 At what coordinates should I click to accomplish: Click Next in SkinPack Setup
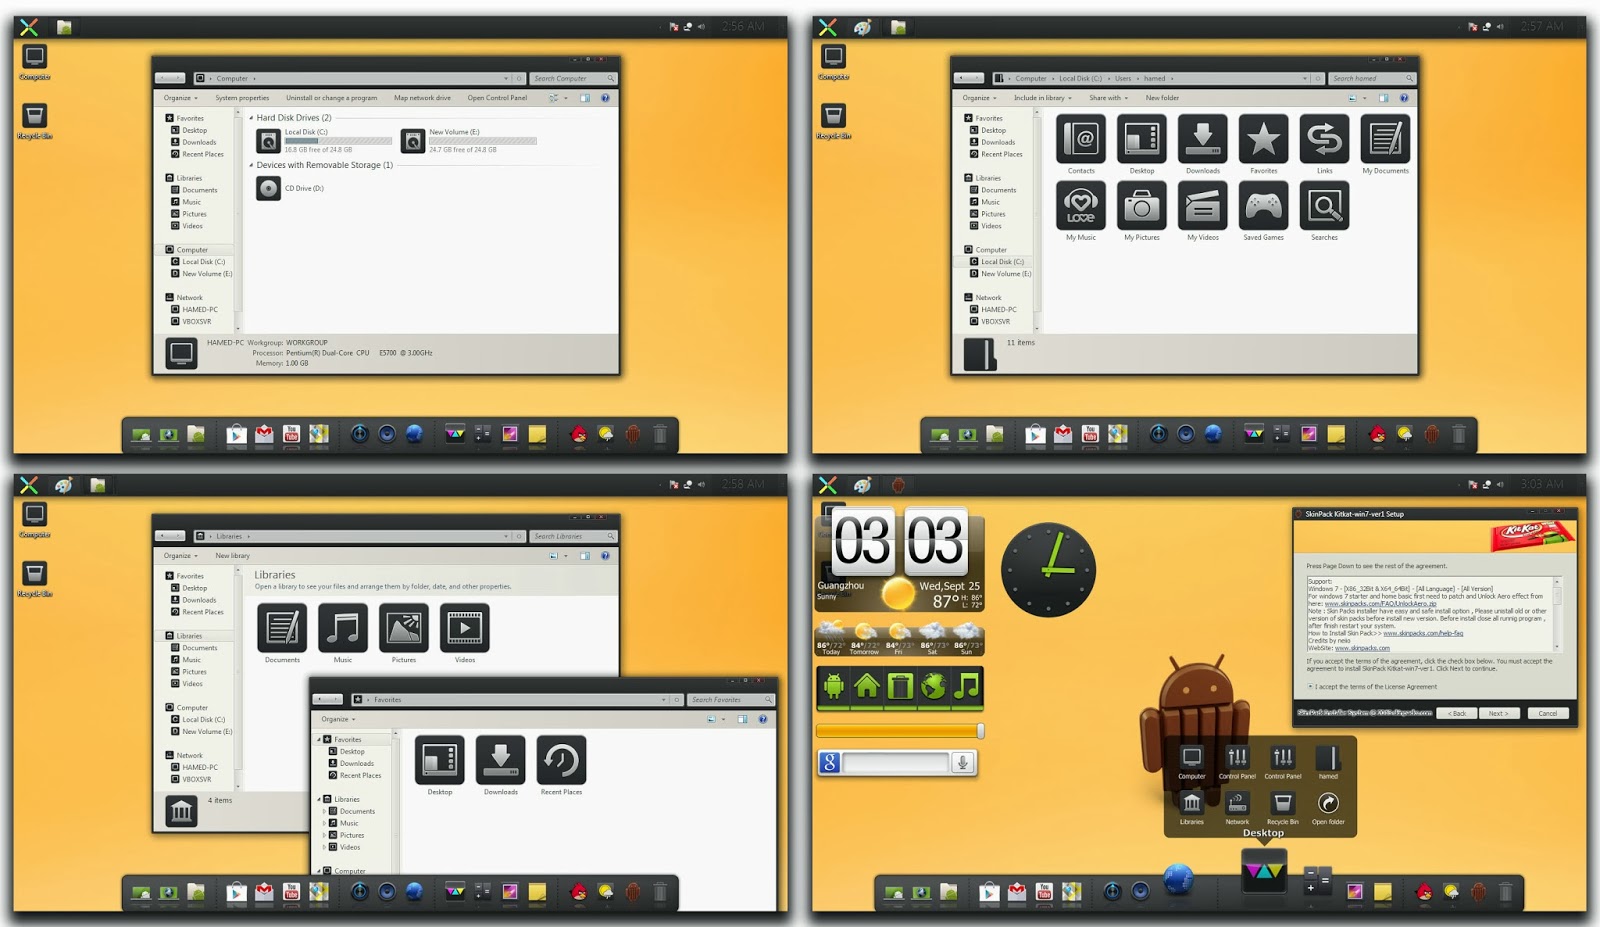point(1498,713)
